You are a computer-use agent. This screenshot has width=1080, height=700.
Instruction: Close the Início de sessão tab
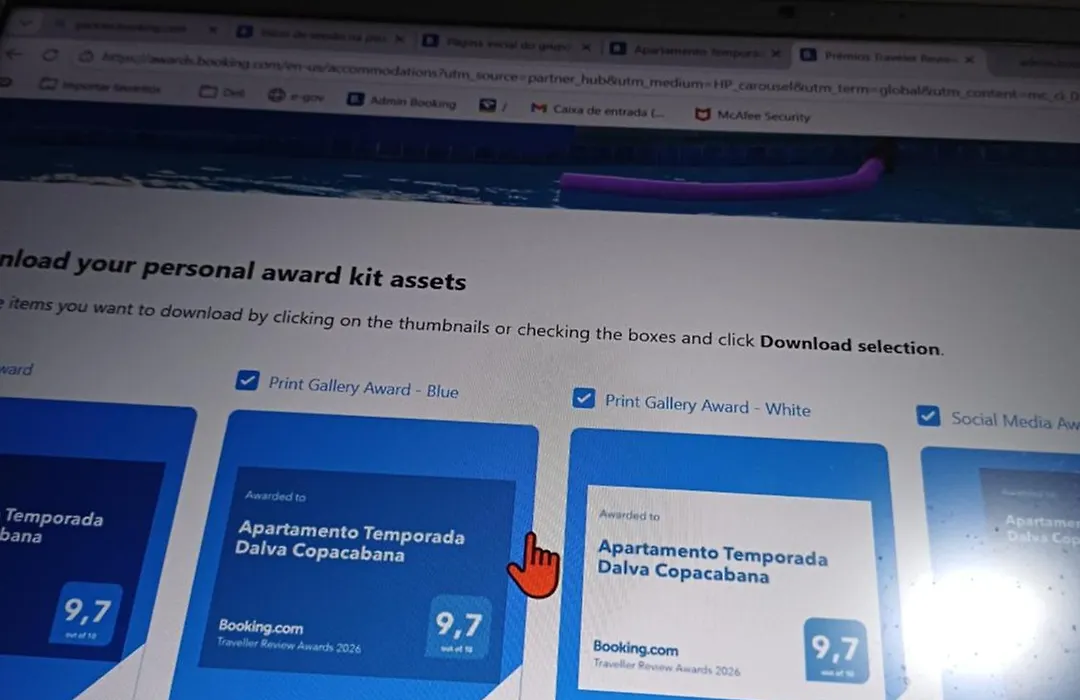tap(399, 39)
